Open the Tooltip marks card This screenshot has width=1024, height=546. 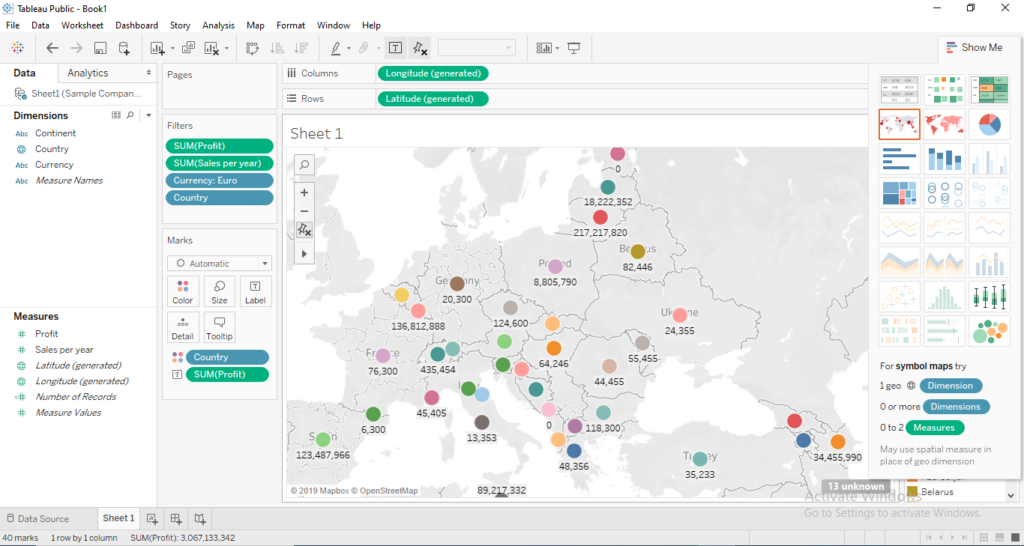(219, 327)
